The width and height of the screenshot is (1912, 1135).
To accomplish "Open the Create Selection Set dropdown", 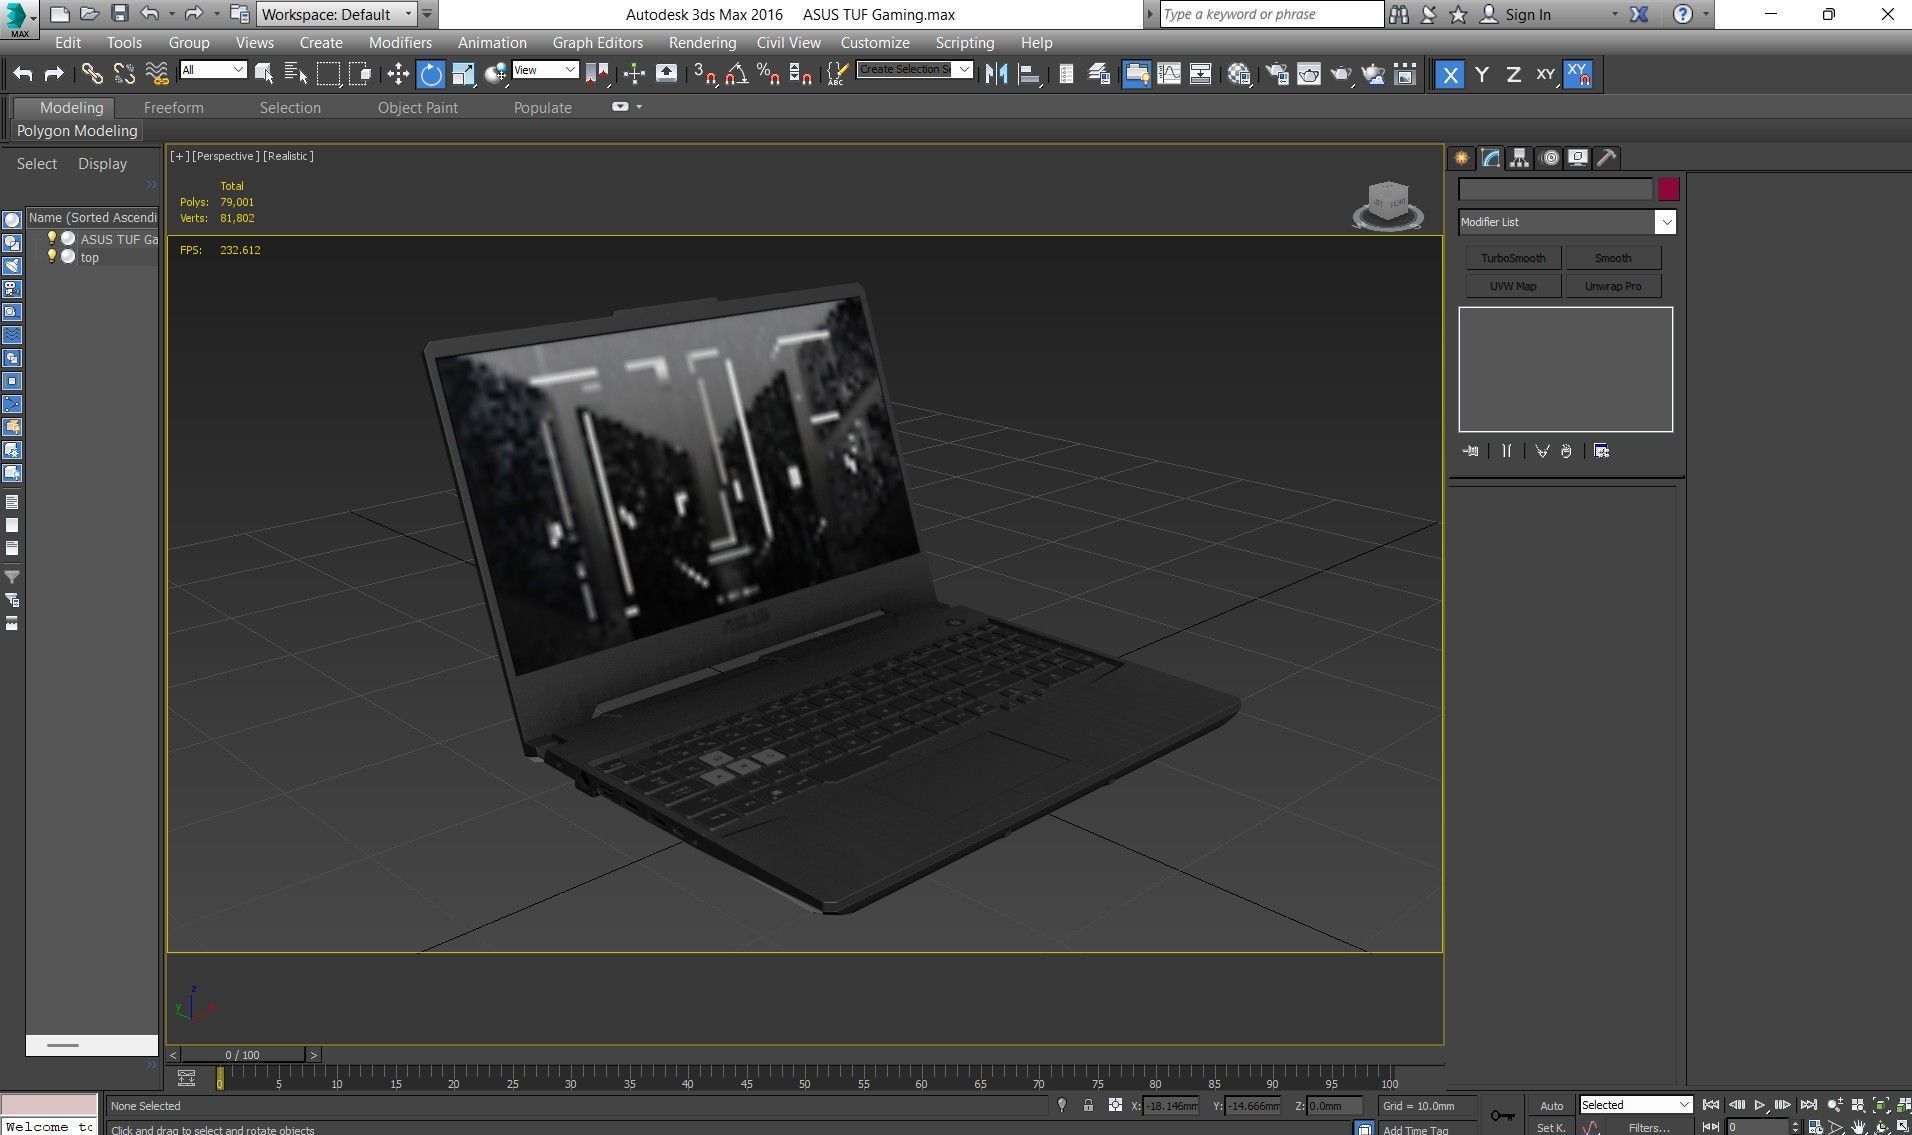I will 914,69.
